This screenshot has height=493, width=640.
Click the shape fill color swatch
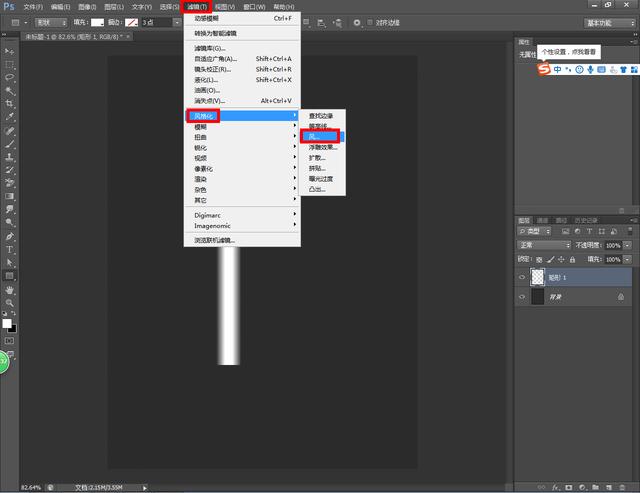(x=97, y=22)
